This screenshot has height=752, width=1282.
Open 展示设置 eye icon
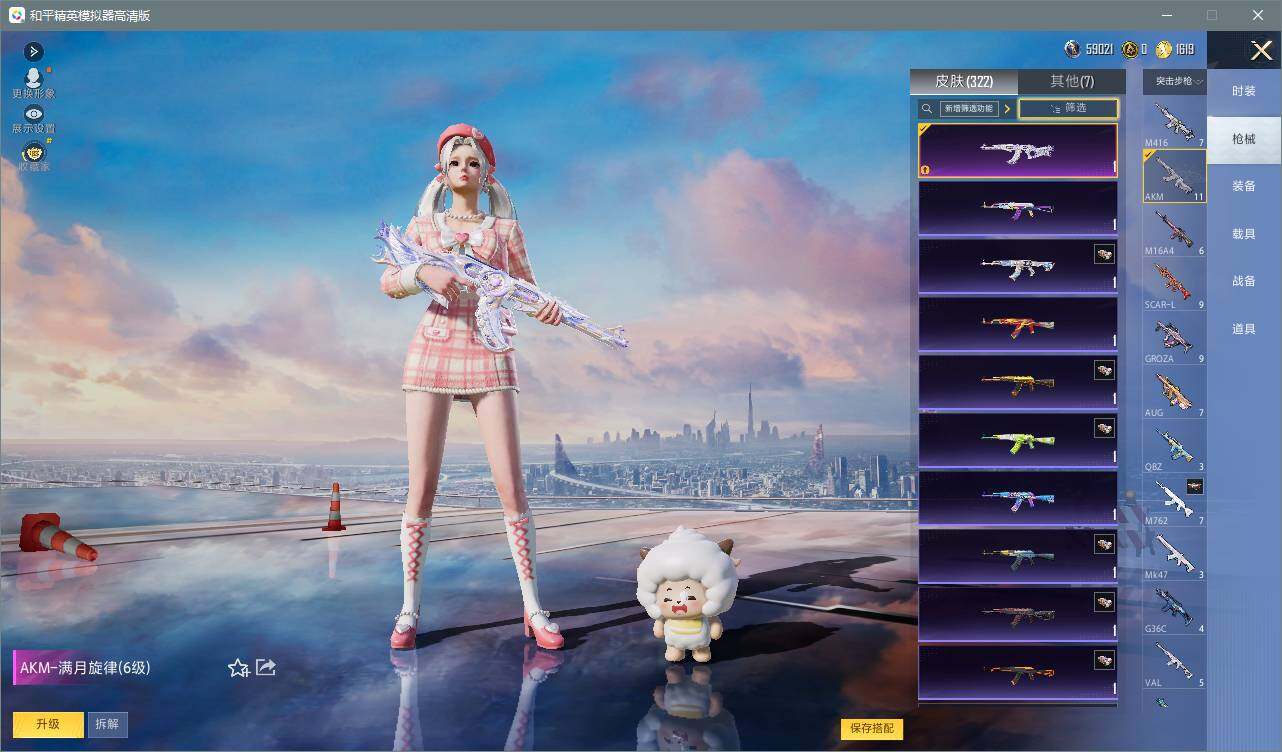pos(33,114)
